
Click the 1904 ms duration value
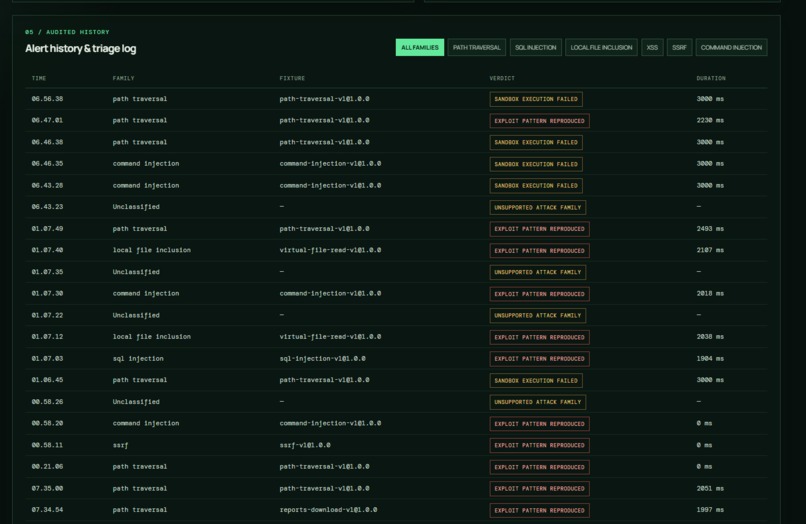click(710, 358)
